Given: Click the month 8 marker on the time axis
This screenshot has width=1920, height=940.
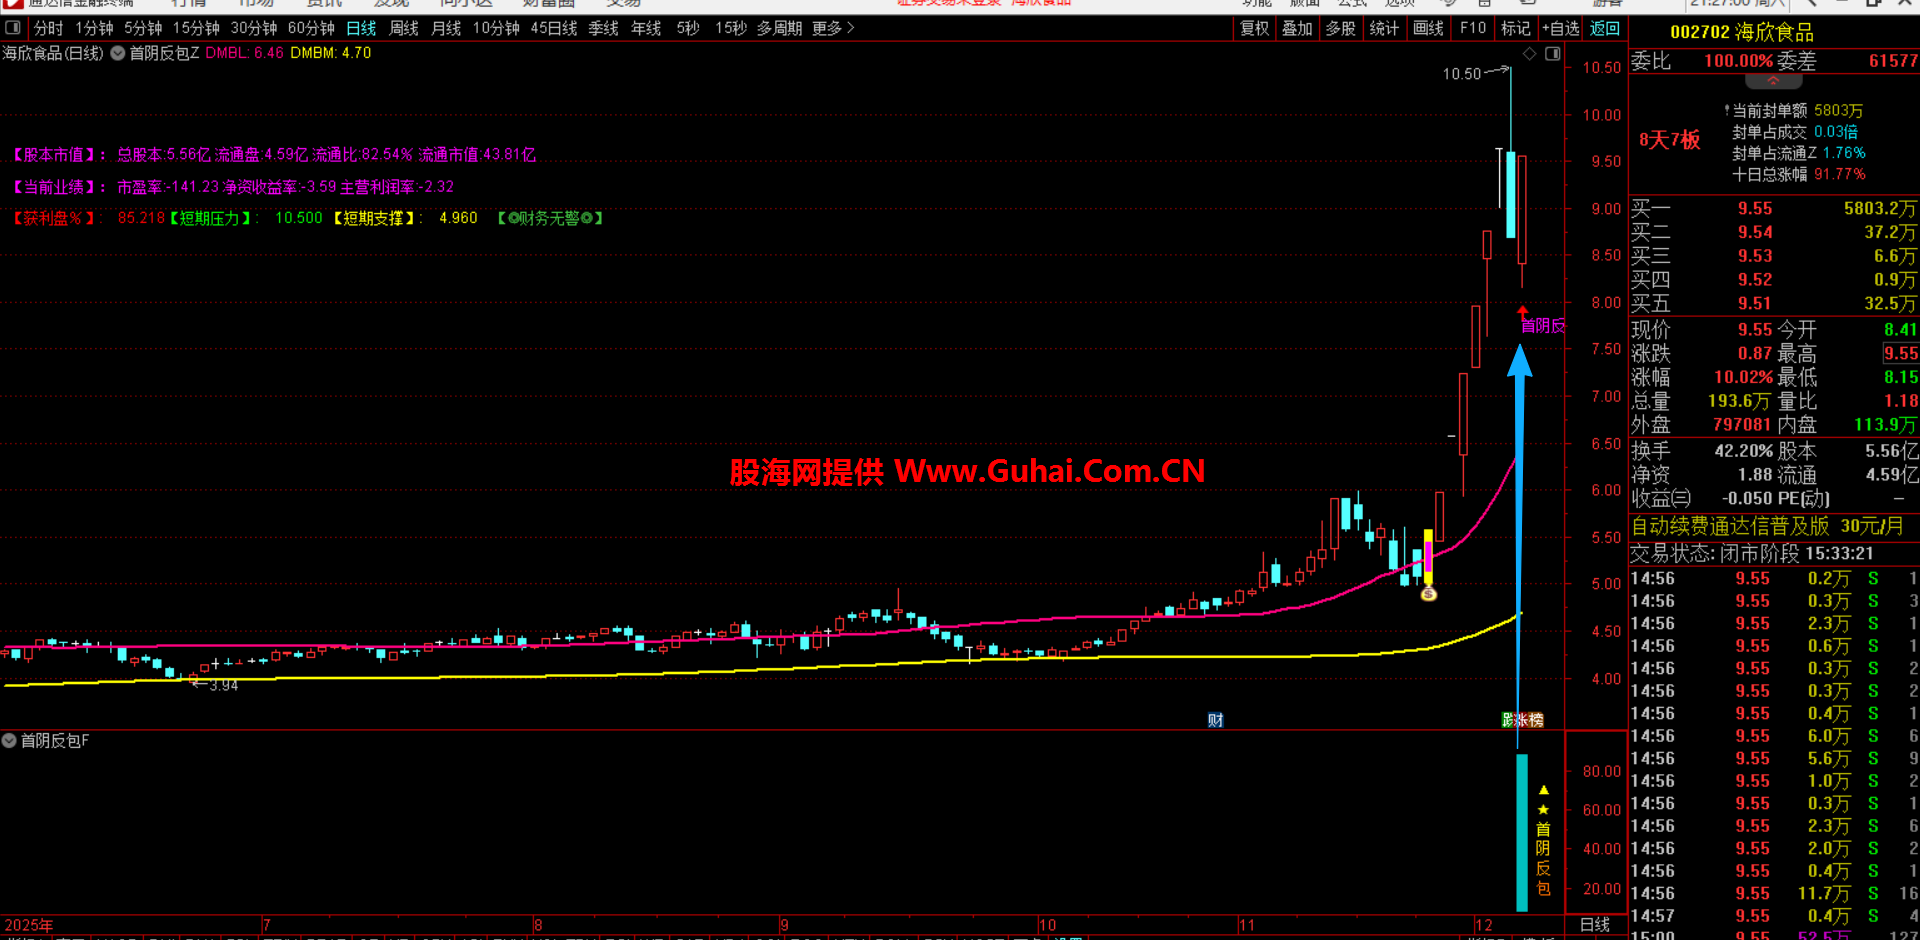Looking at the screenshot, I should (x=538, y=925).
